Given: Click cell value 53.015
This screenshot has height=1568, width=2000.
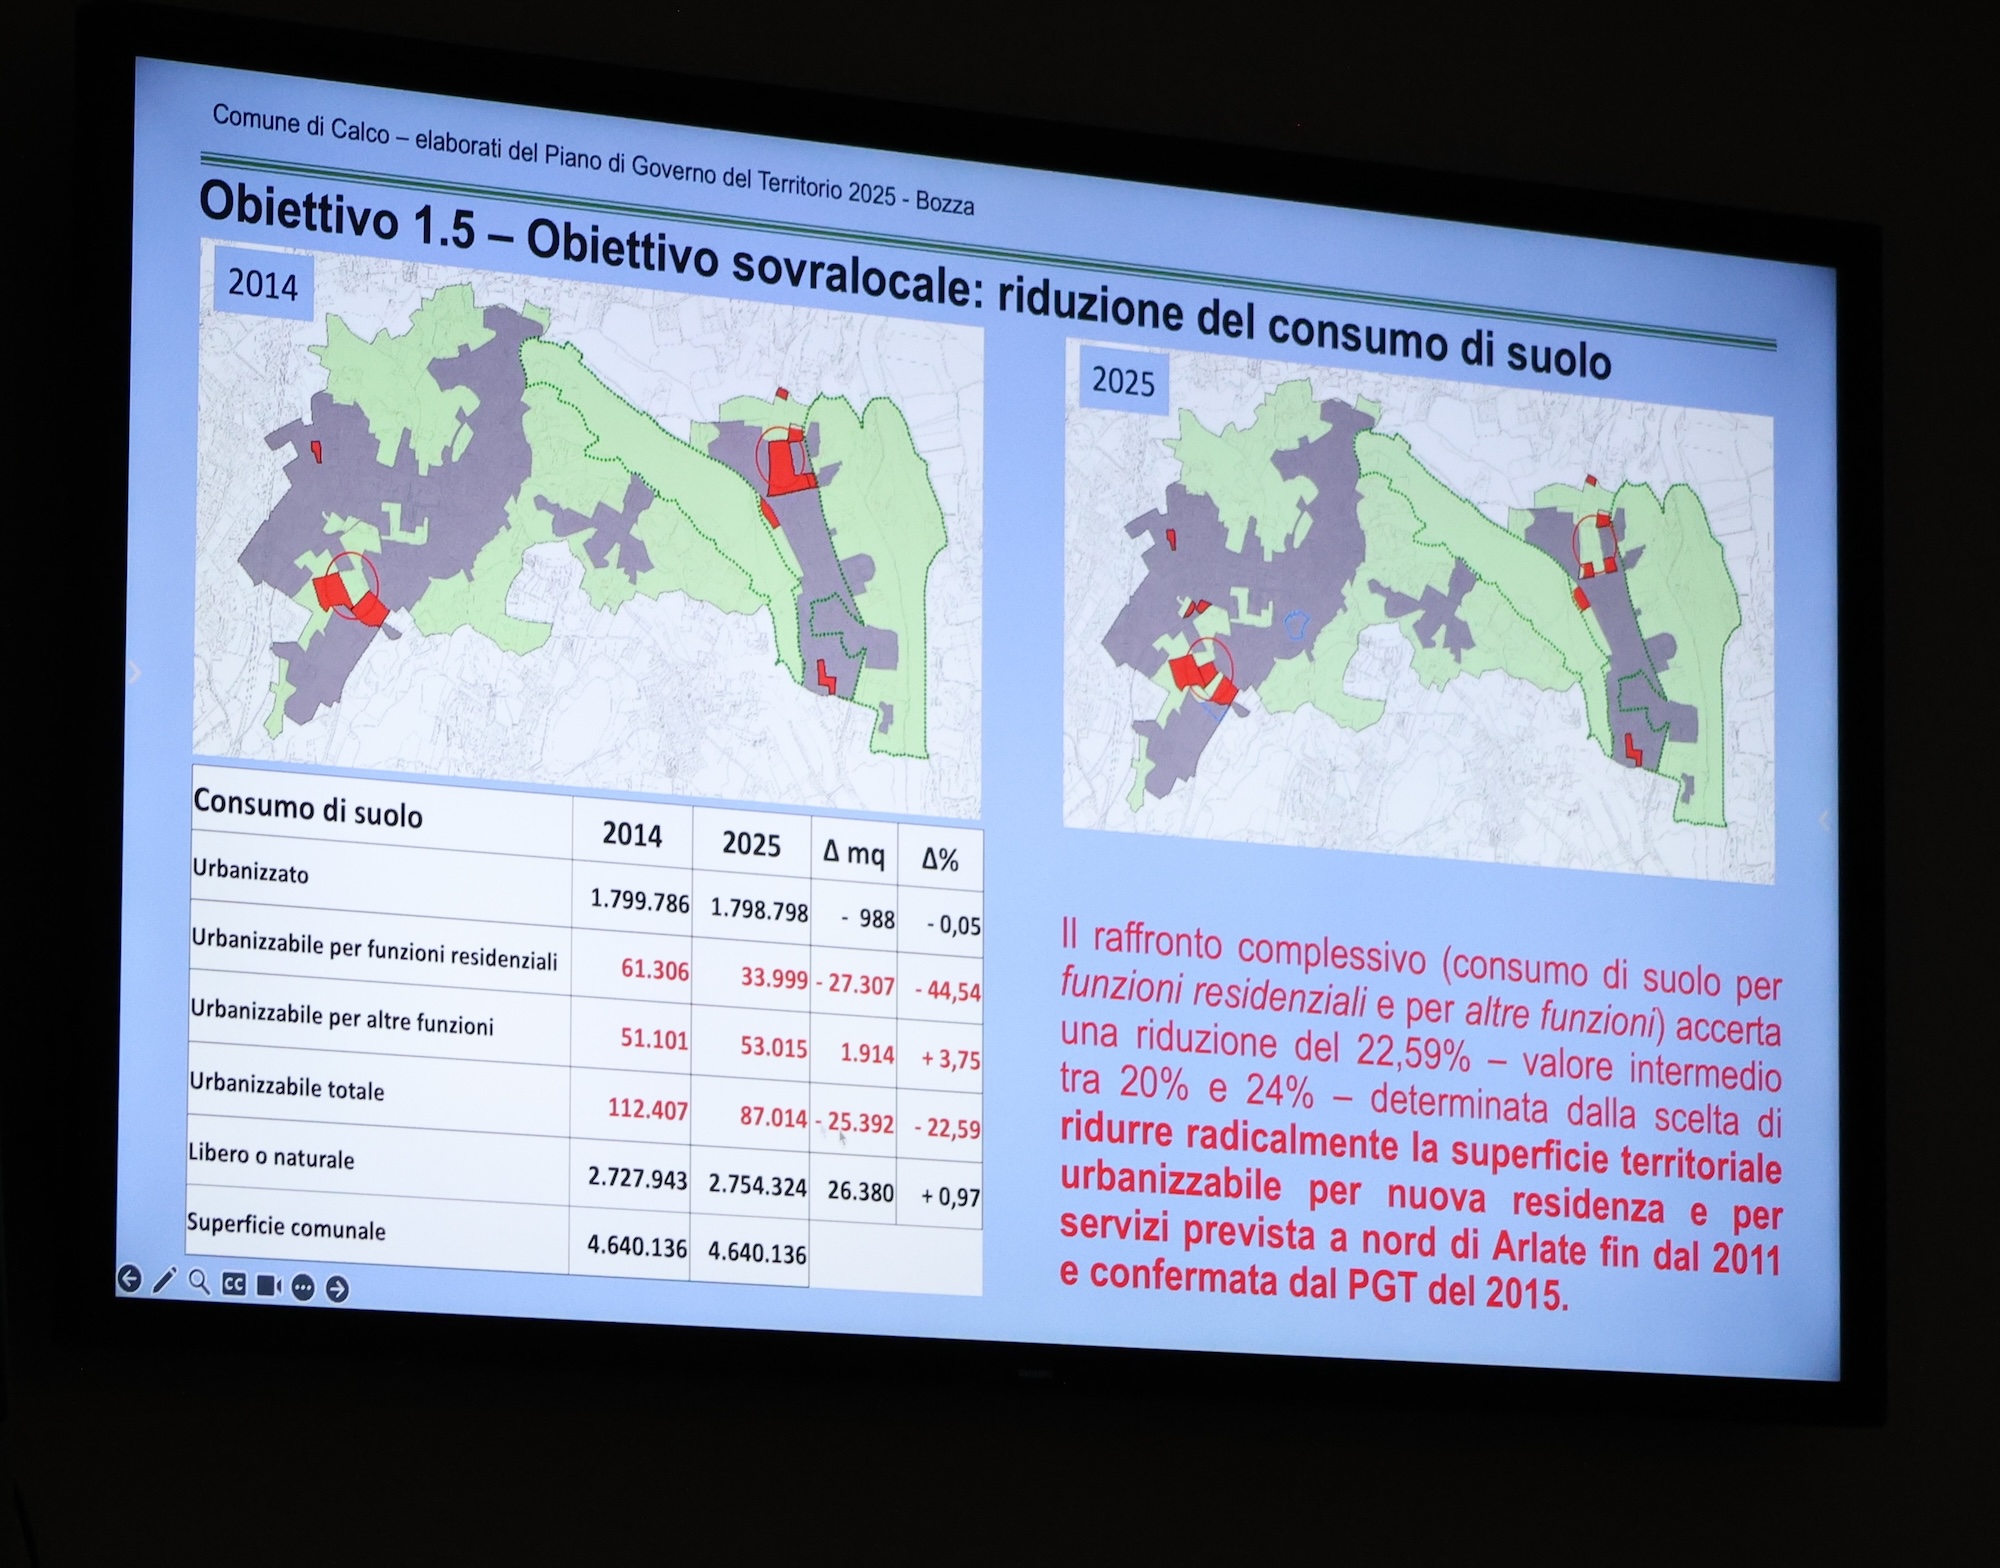Looking at the screenshot, I should point(773,1047).
